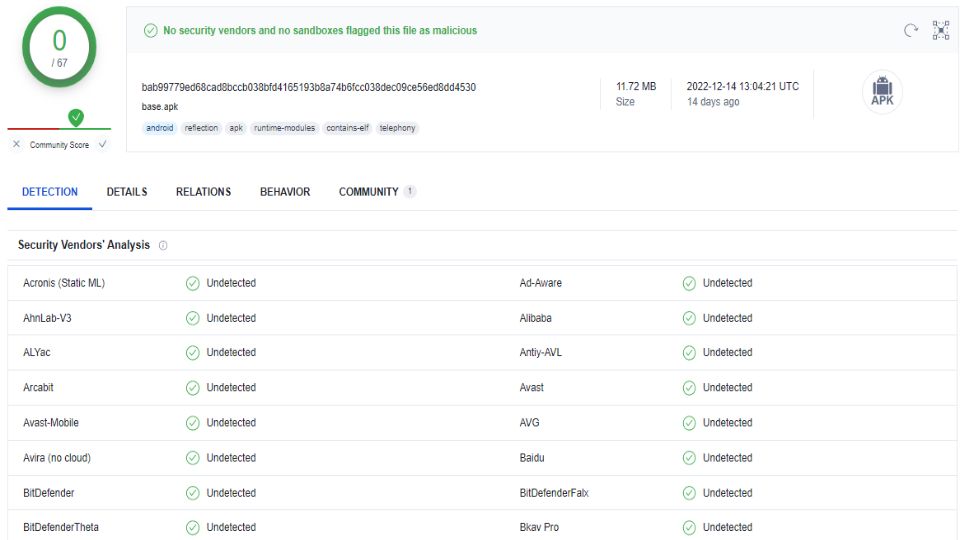Click the Avast-Mobile vendor name

51,422
